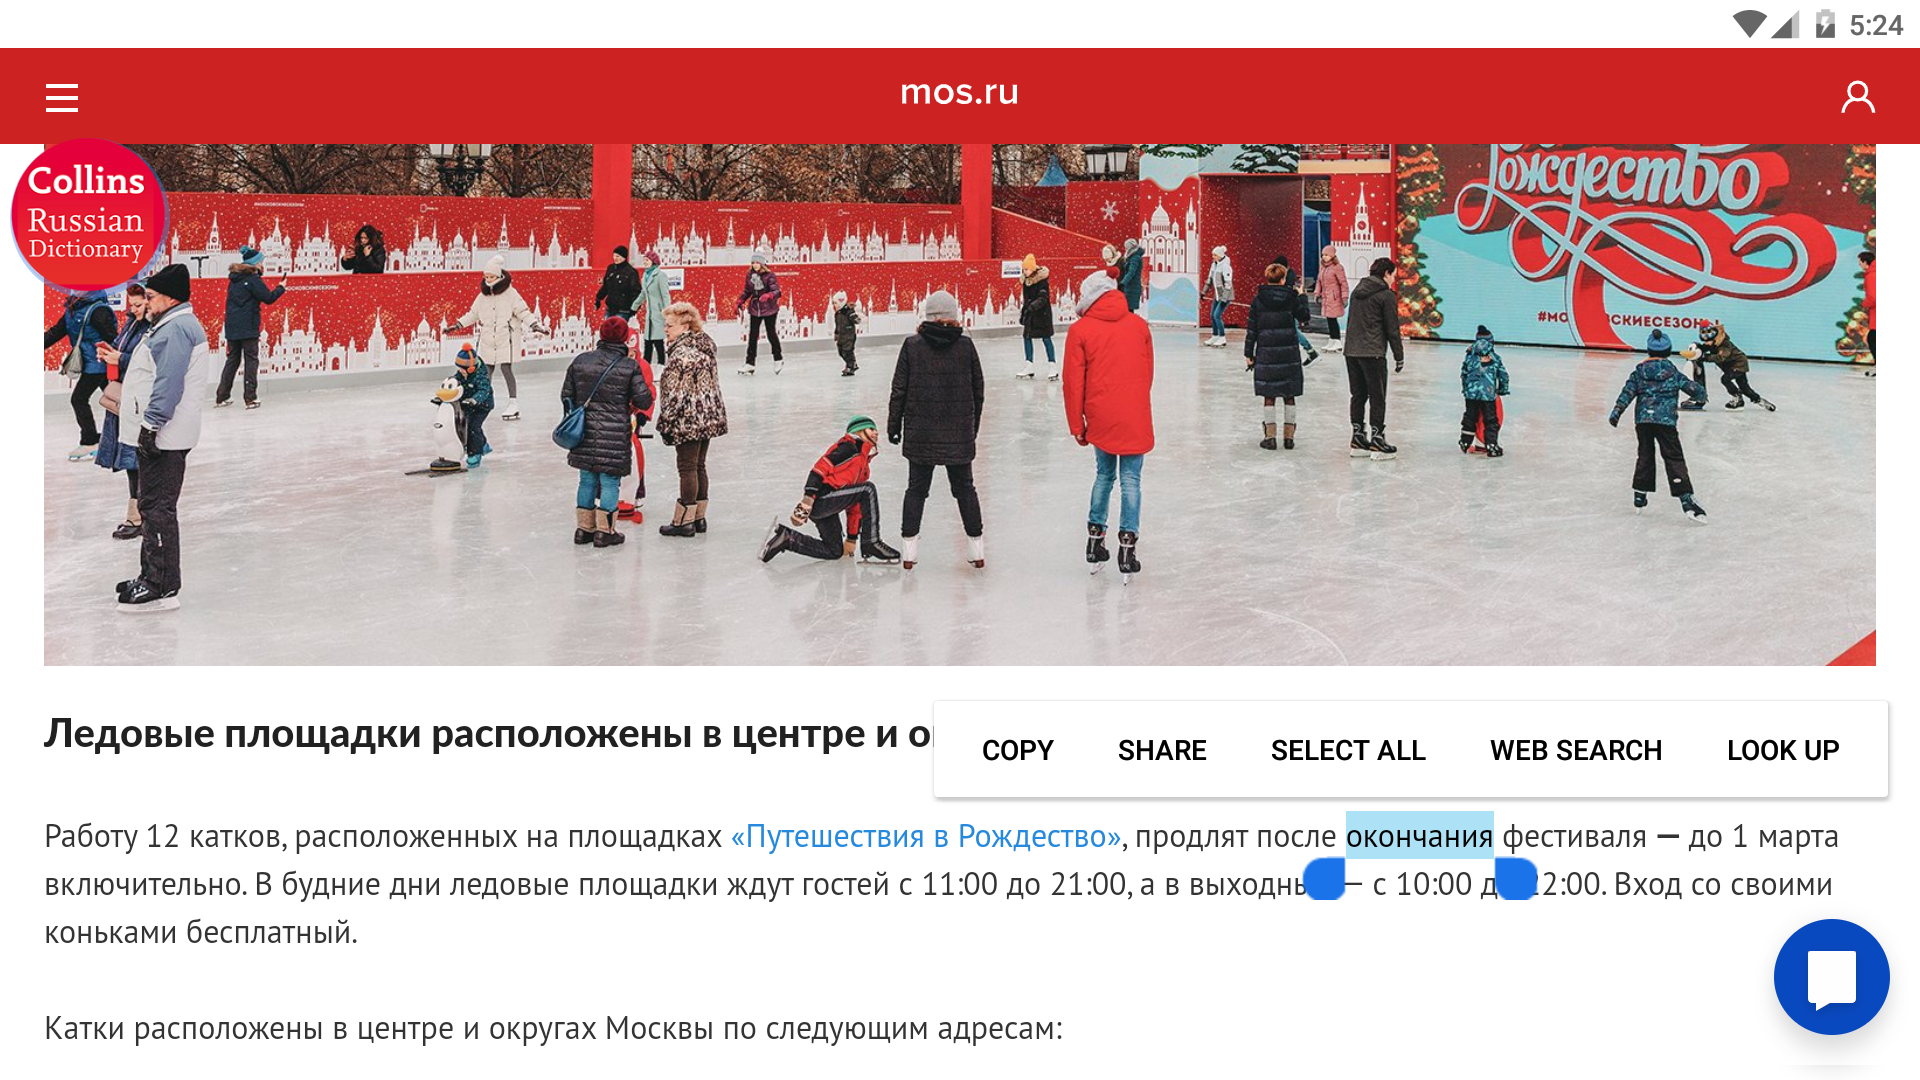Tap the ice rink photo

[x=960, y=405]
